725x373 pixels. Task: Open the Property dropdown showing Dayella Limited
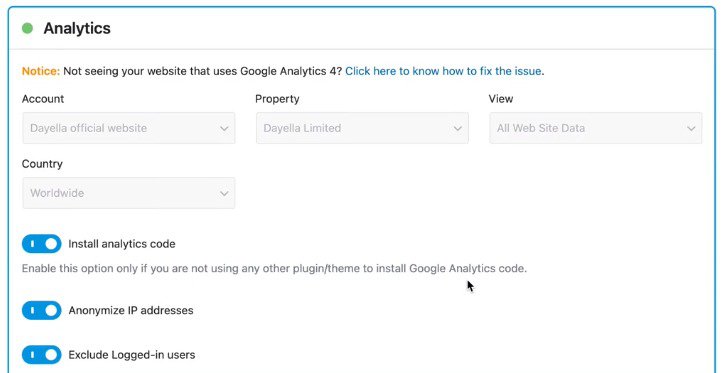[x=362, y=128]
